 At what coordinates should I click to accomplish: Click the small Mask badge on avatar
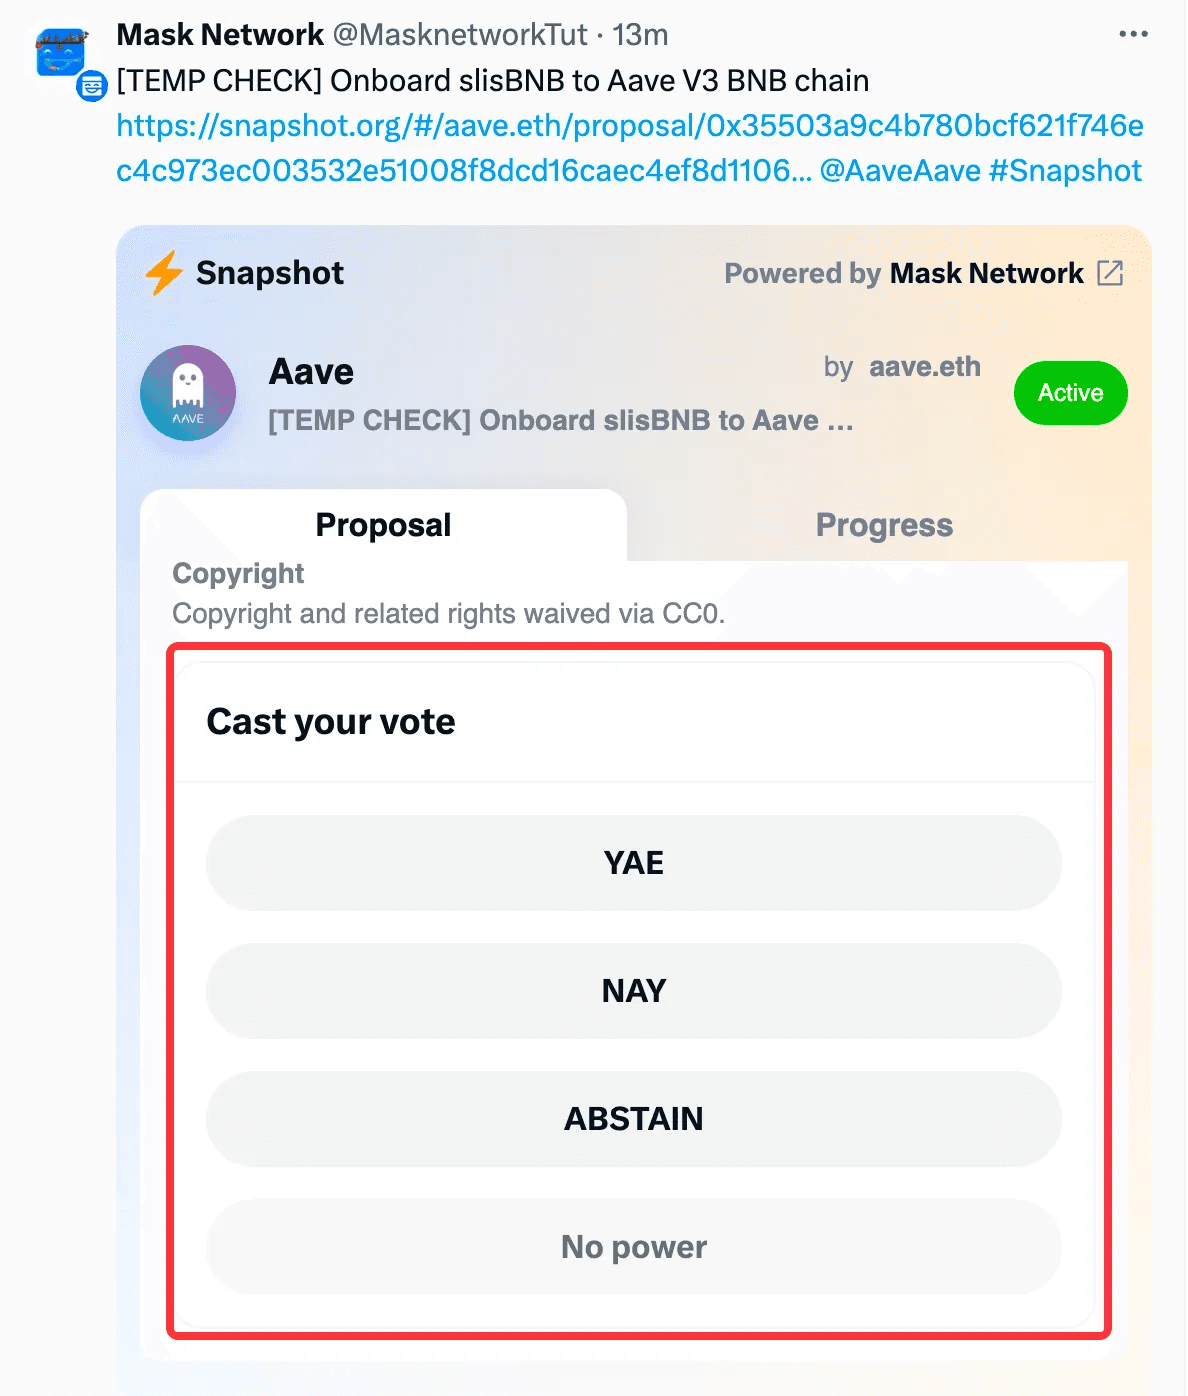click(92, 87)
